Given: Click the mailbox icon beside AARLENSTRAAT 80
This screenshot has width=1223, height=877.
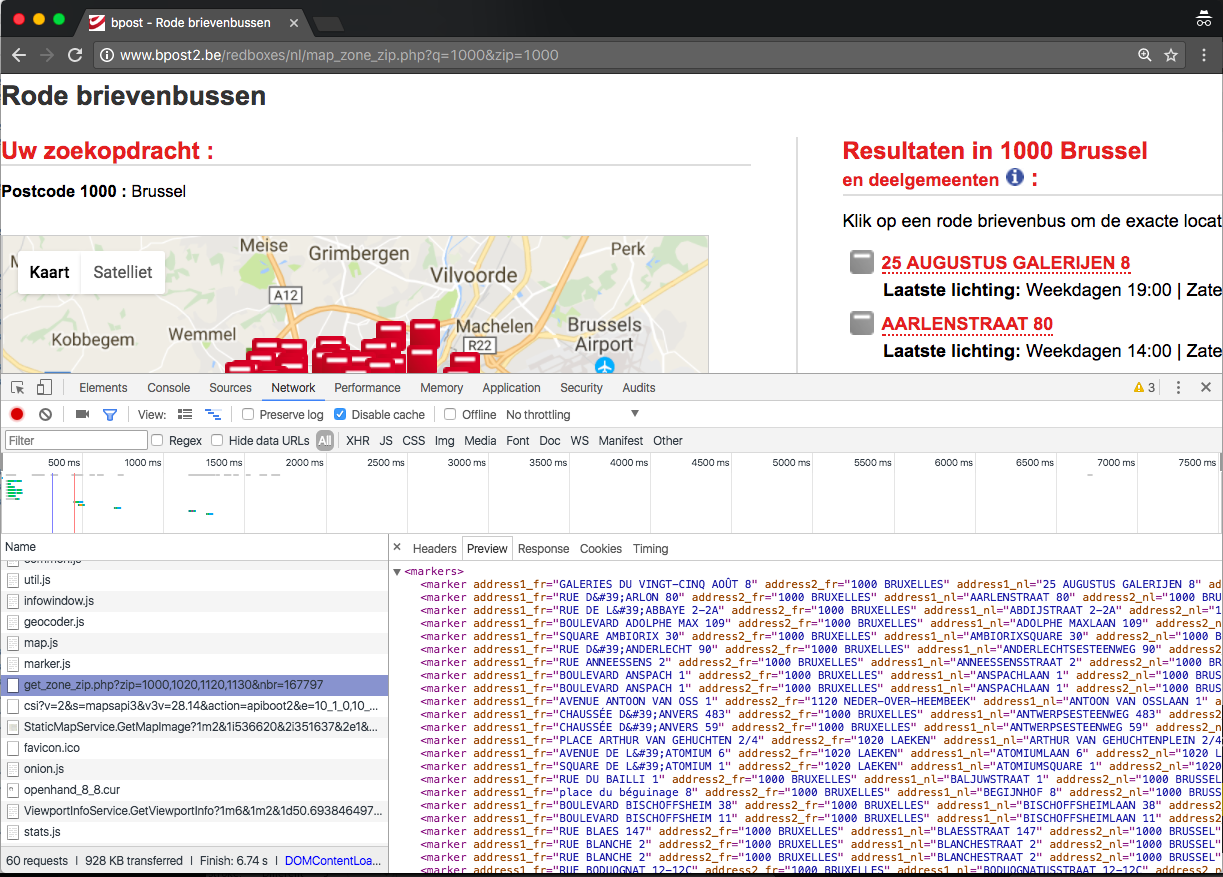Looking at the screenshot, I should click(x=862, y=323).
